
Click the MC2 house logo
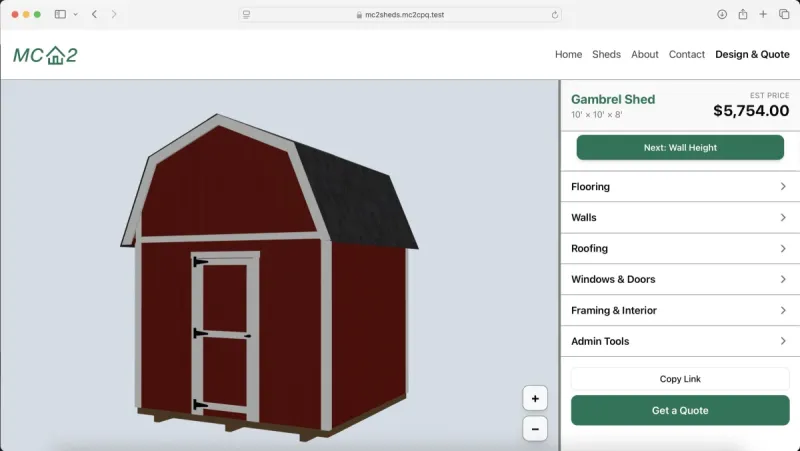(45, 55)
